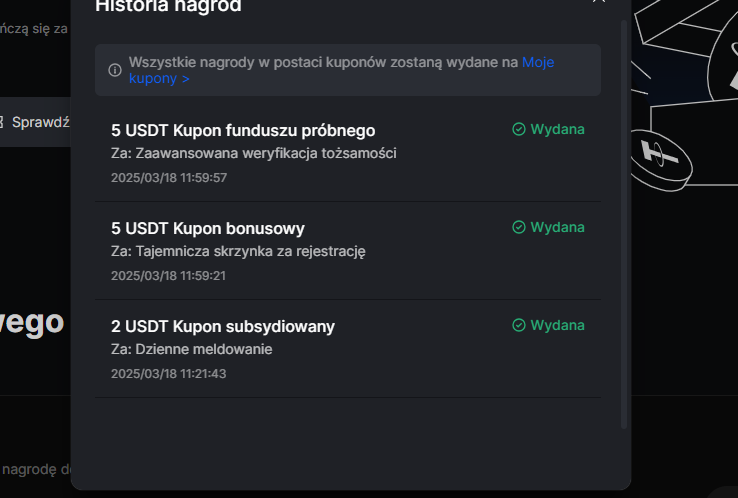Select the 5 USDT Kupon bonusowy title

pos(208,229)
